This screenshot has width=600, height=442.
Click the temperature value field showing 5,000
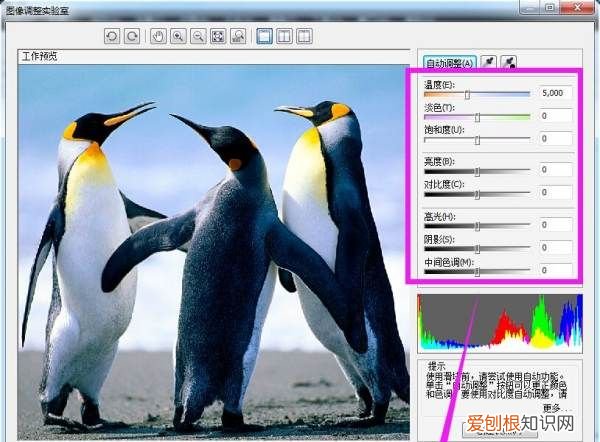pos(554,92)
